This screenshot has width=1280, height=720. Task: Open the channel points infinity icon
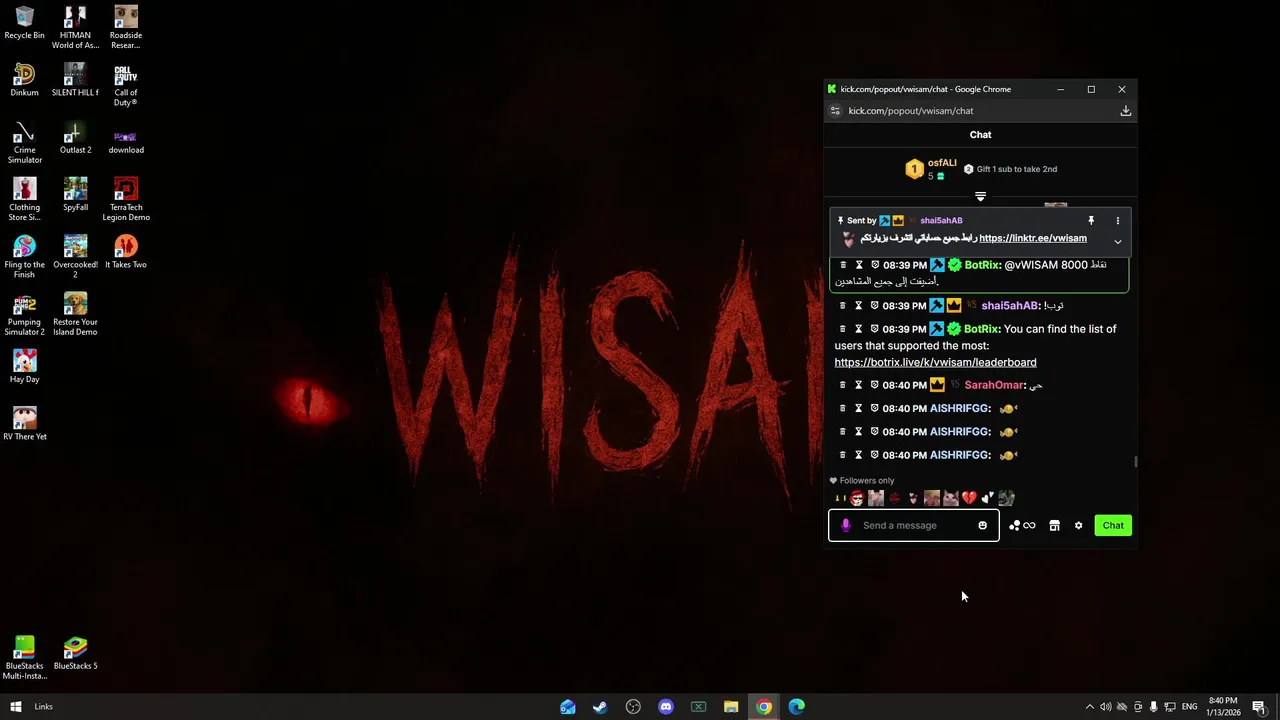point(1029,526)
